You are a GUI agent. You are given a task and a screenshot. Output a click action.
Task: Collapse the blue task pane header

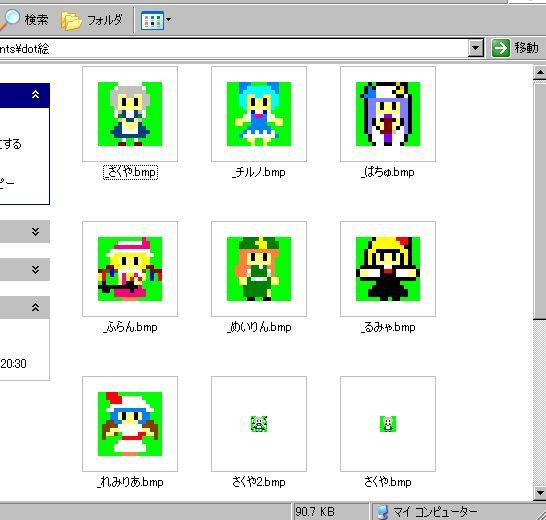(x=36, y=95)
